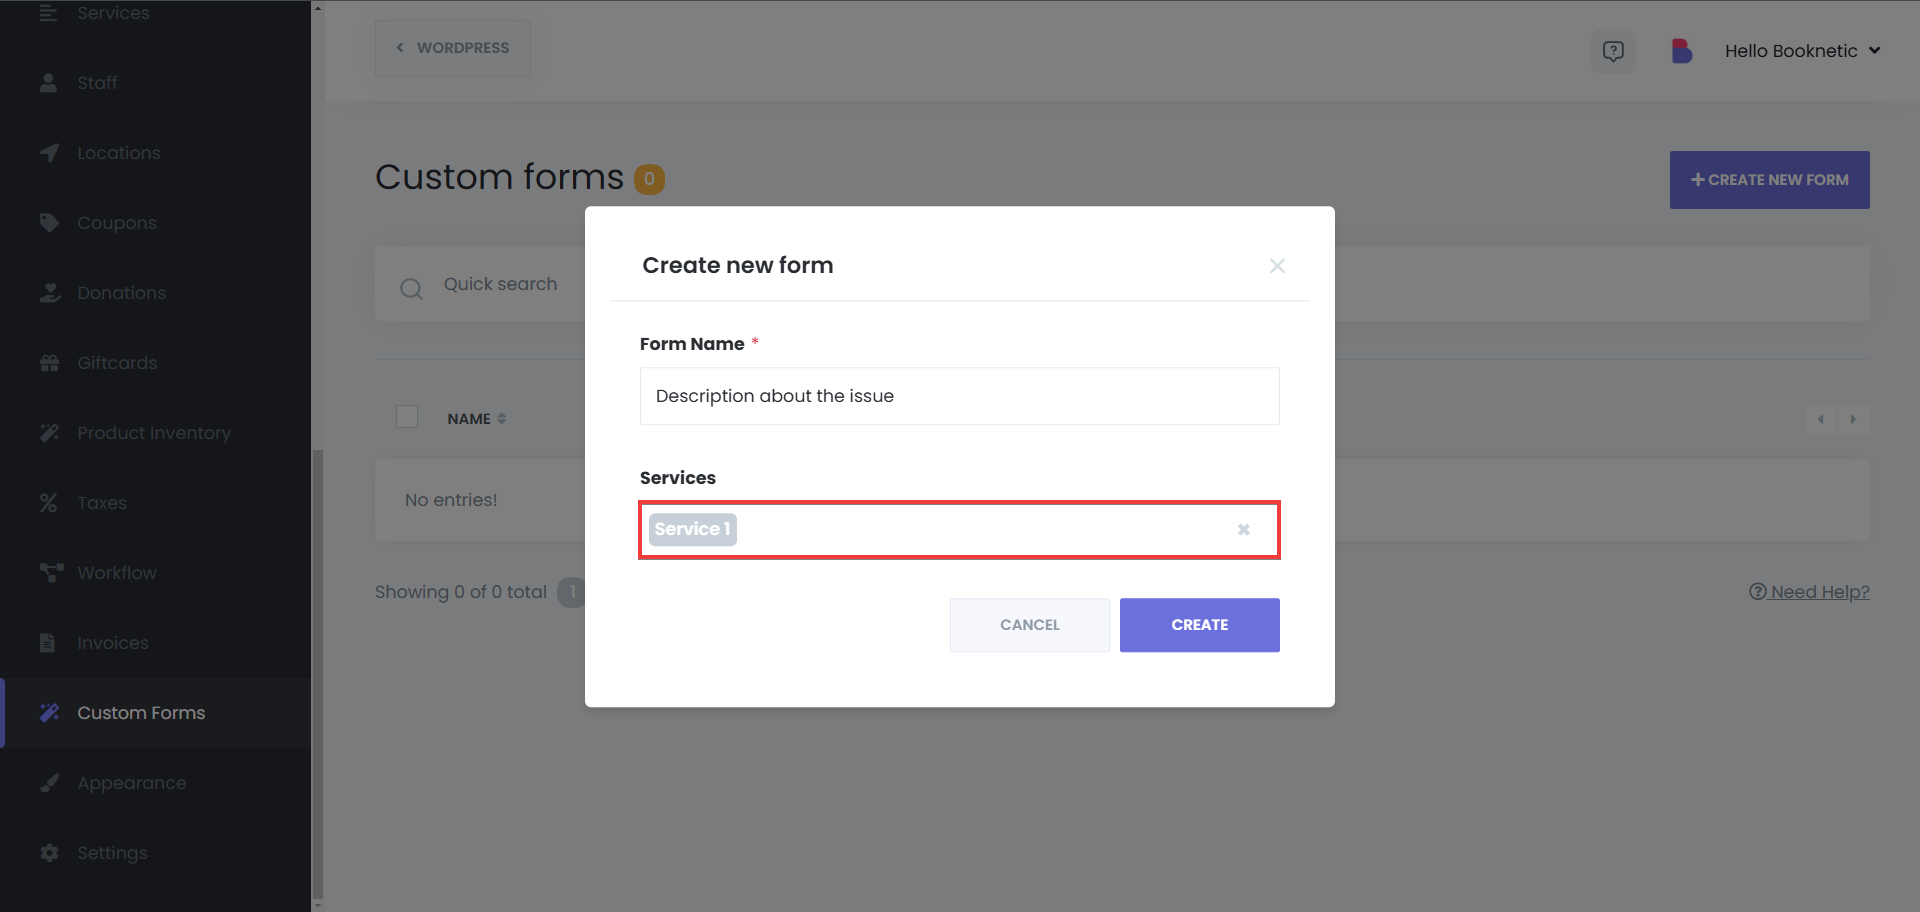Image resolution: width=1920 pixels, height=912 pixels.
Task: Click the Quick search magnifier icon
Action: (411, 289)
